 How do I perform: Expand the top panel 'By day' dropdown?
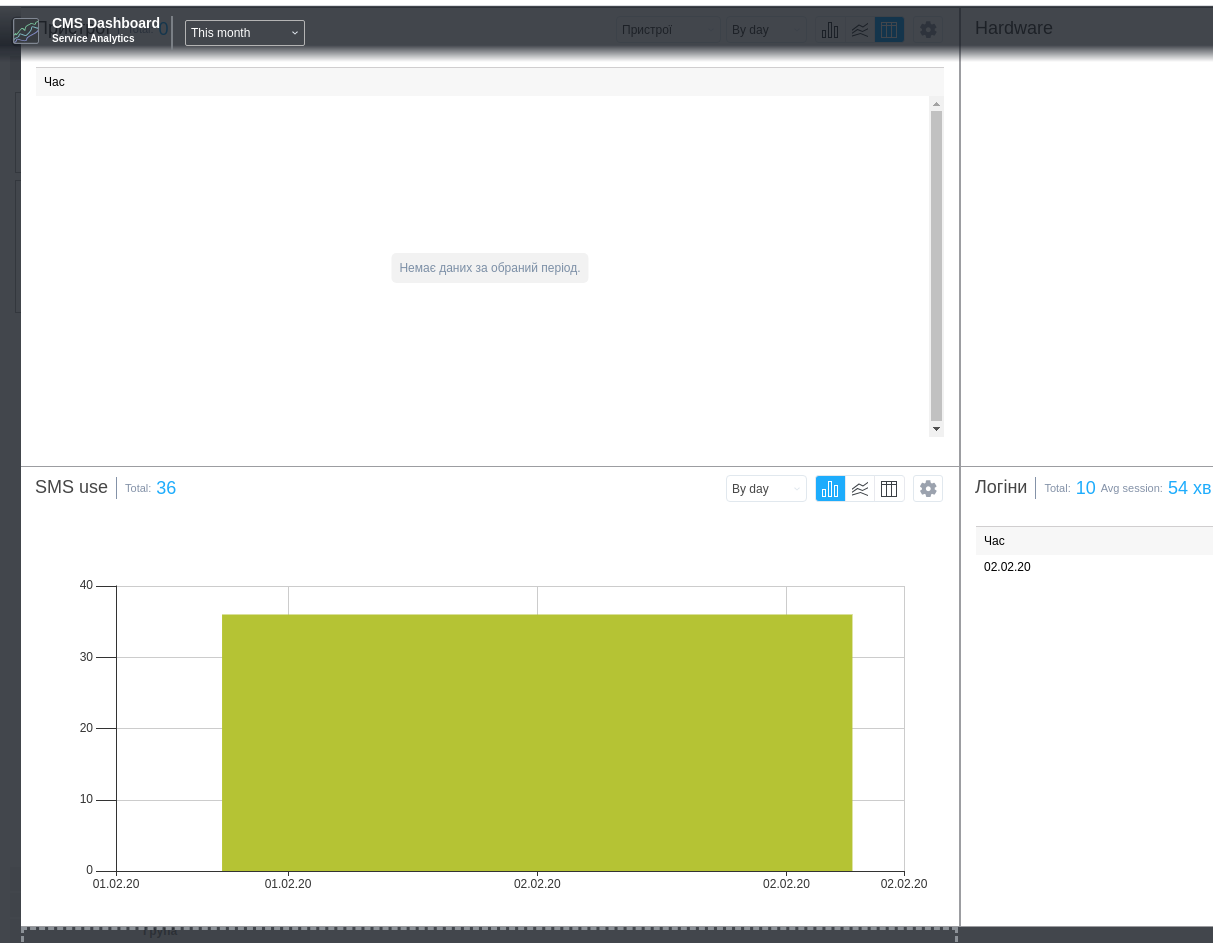[766, 30]
